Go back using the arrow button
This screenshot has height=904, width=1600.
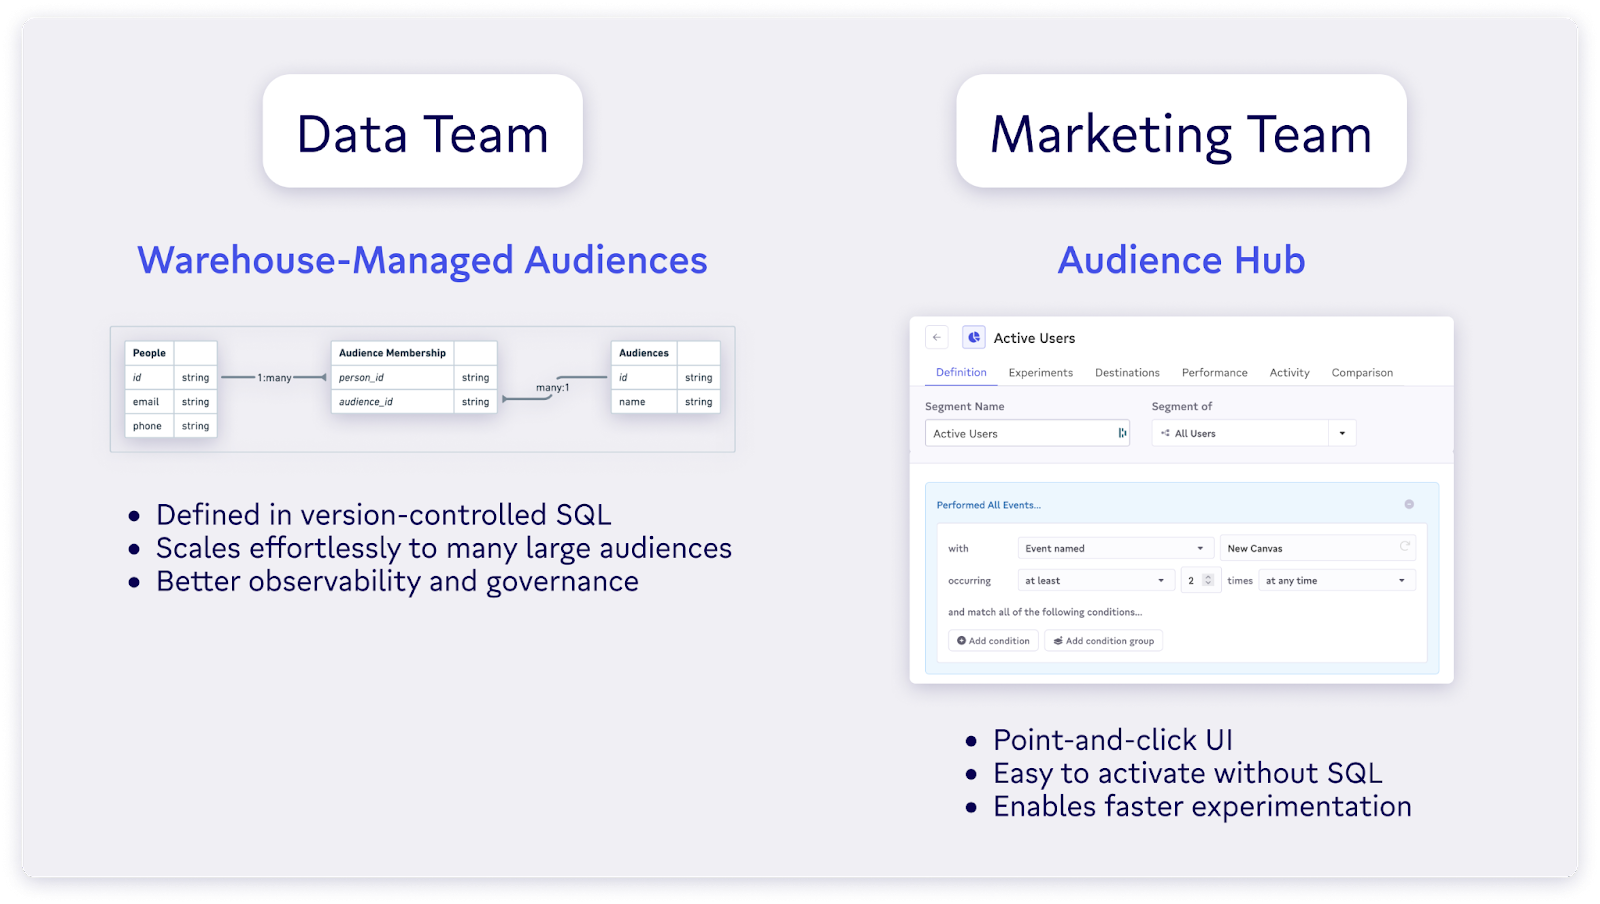[936, 337]
